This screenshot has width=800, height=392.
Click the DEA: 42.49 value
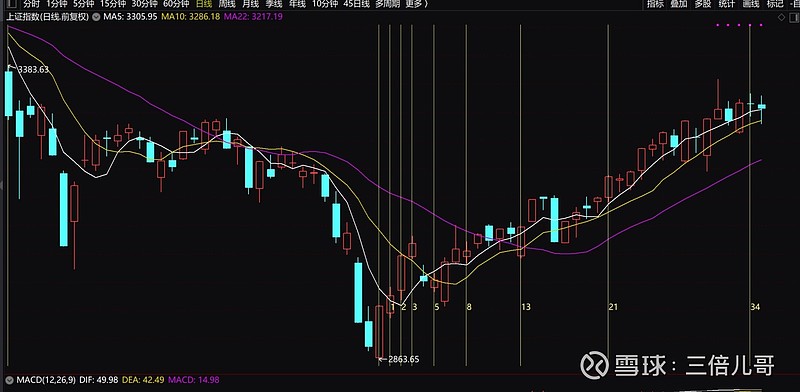(x=144, y=380)
